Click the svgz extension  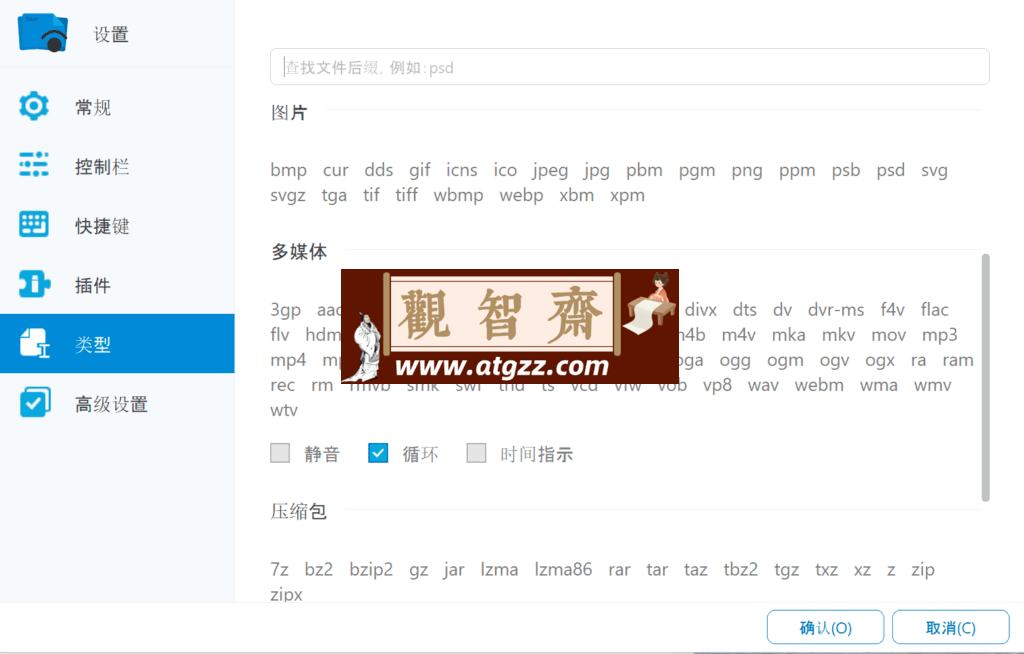[x=288, y=195]
